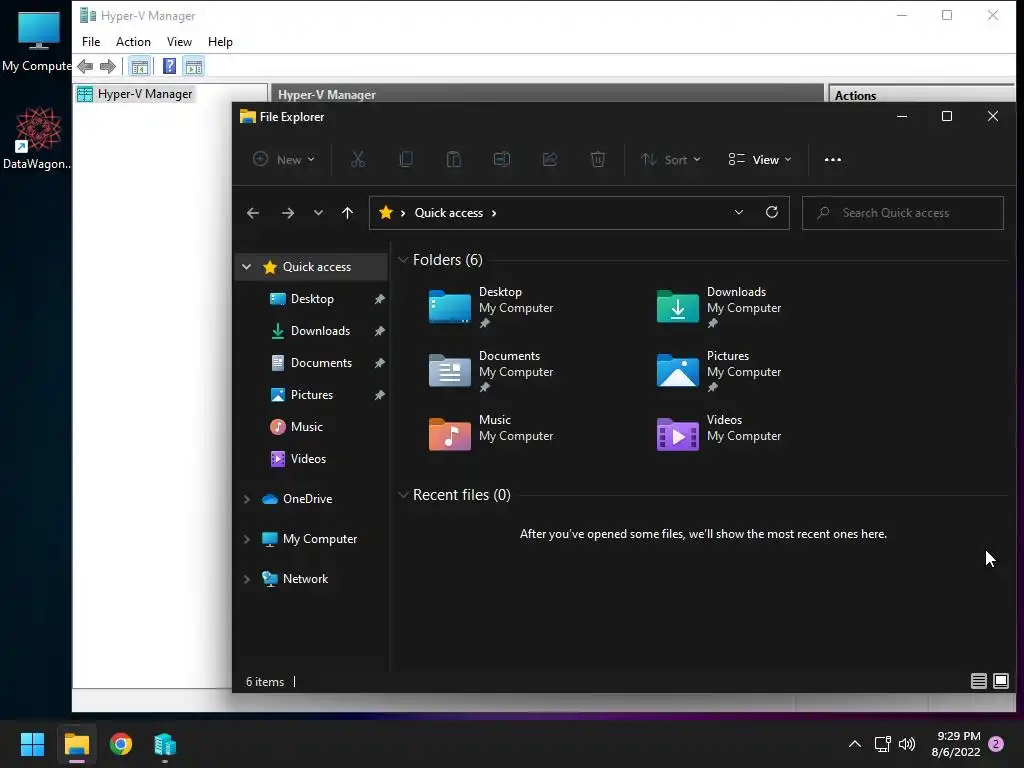The image size is (1024, 768).
Task: Select the Pictures folder tile
Action: pyautogui.click(x=719, y=371)
